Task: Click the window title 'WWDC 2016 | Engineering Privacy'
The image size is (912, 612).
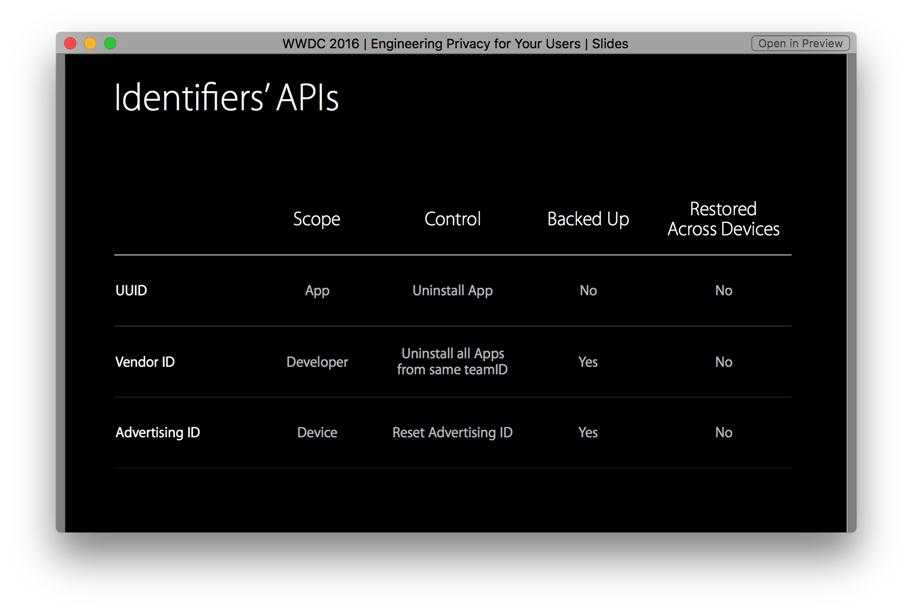Action: click(x=455, y=44)
